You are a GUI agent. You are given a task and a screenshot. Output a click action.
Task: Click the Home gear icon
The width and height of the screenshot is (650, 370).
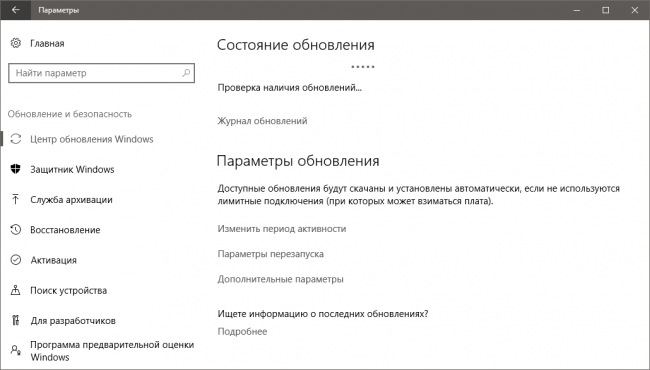coord(16,43)
